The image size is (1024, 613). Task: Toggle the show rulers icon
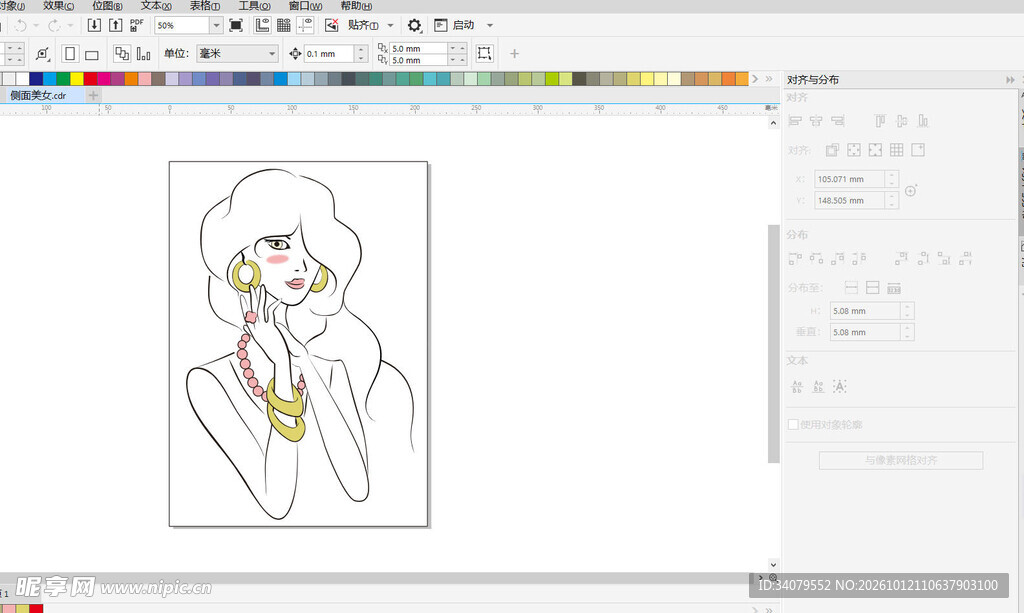pos(262,25)
